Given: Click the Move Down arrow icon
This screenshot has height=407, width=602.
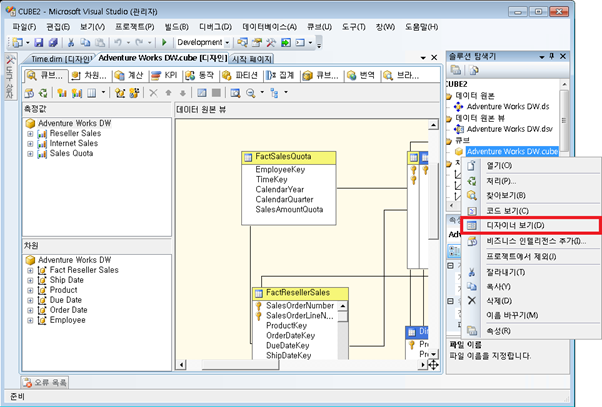Looking at the screenshot, I should pos(183,93).
